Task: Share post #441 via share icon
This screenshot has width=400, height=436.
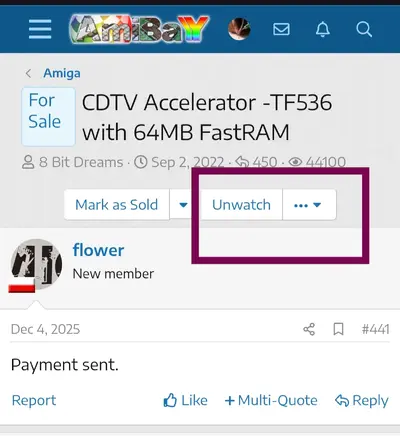Action: tap(309, 329)
